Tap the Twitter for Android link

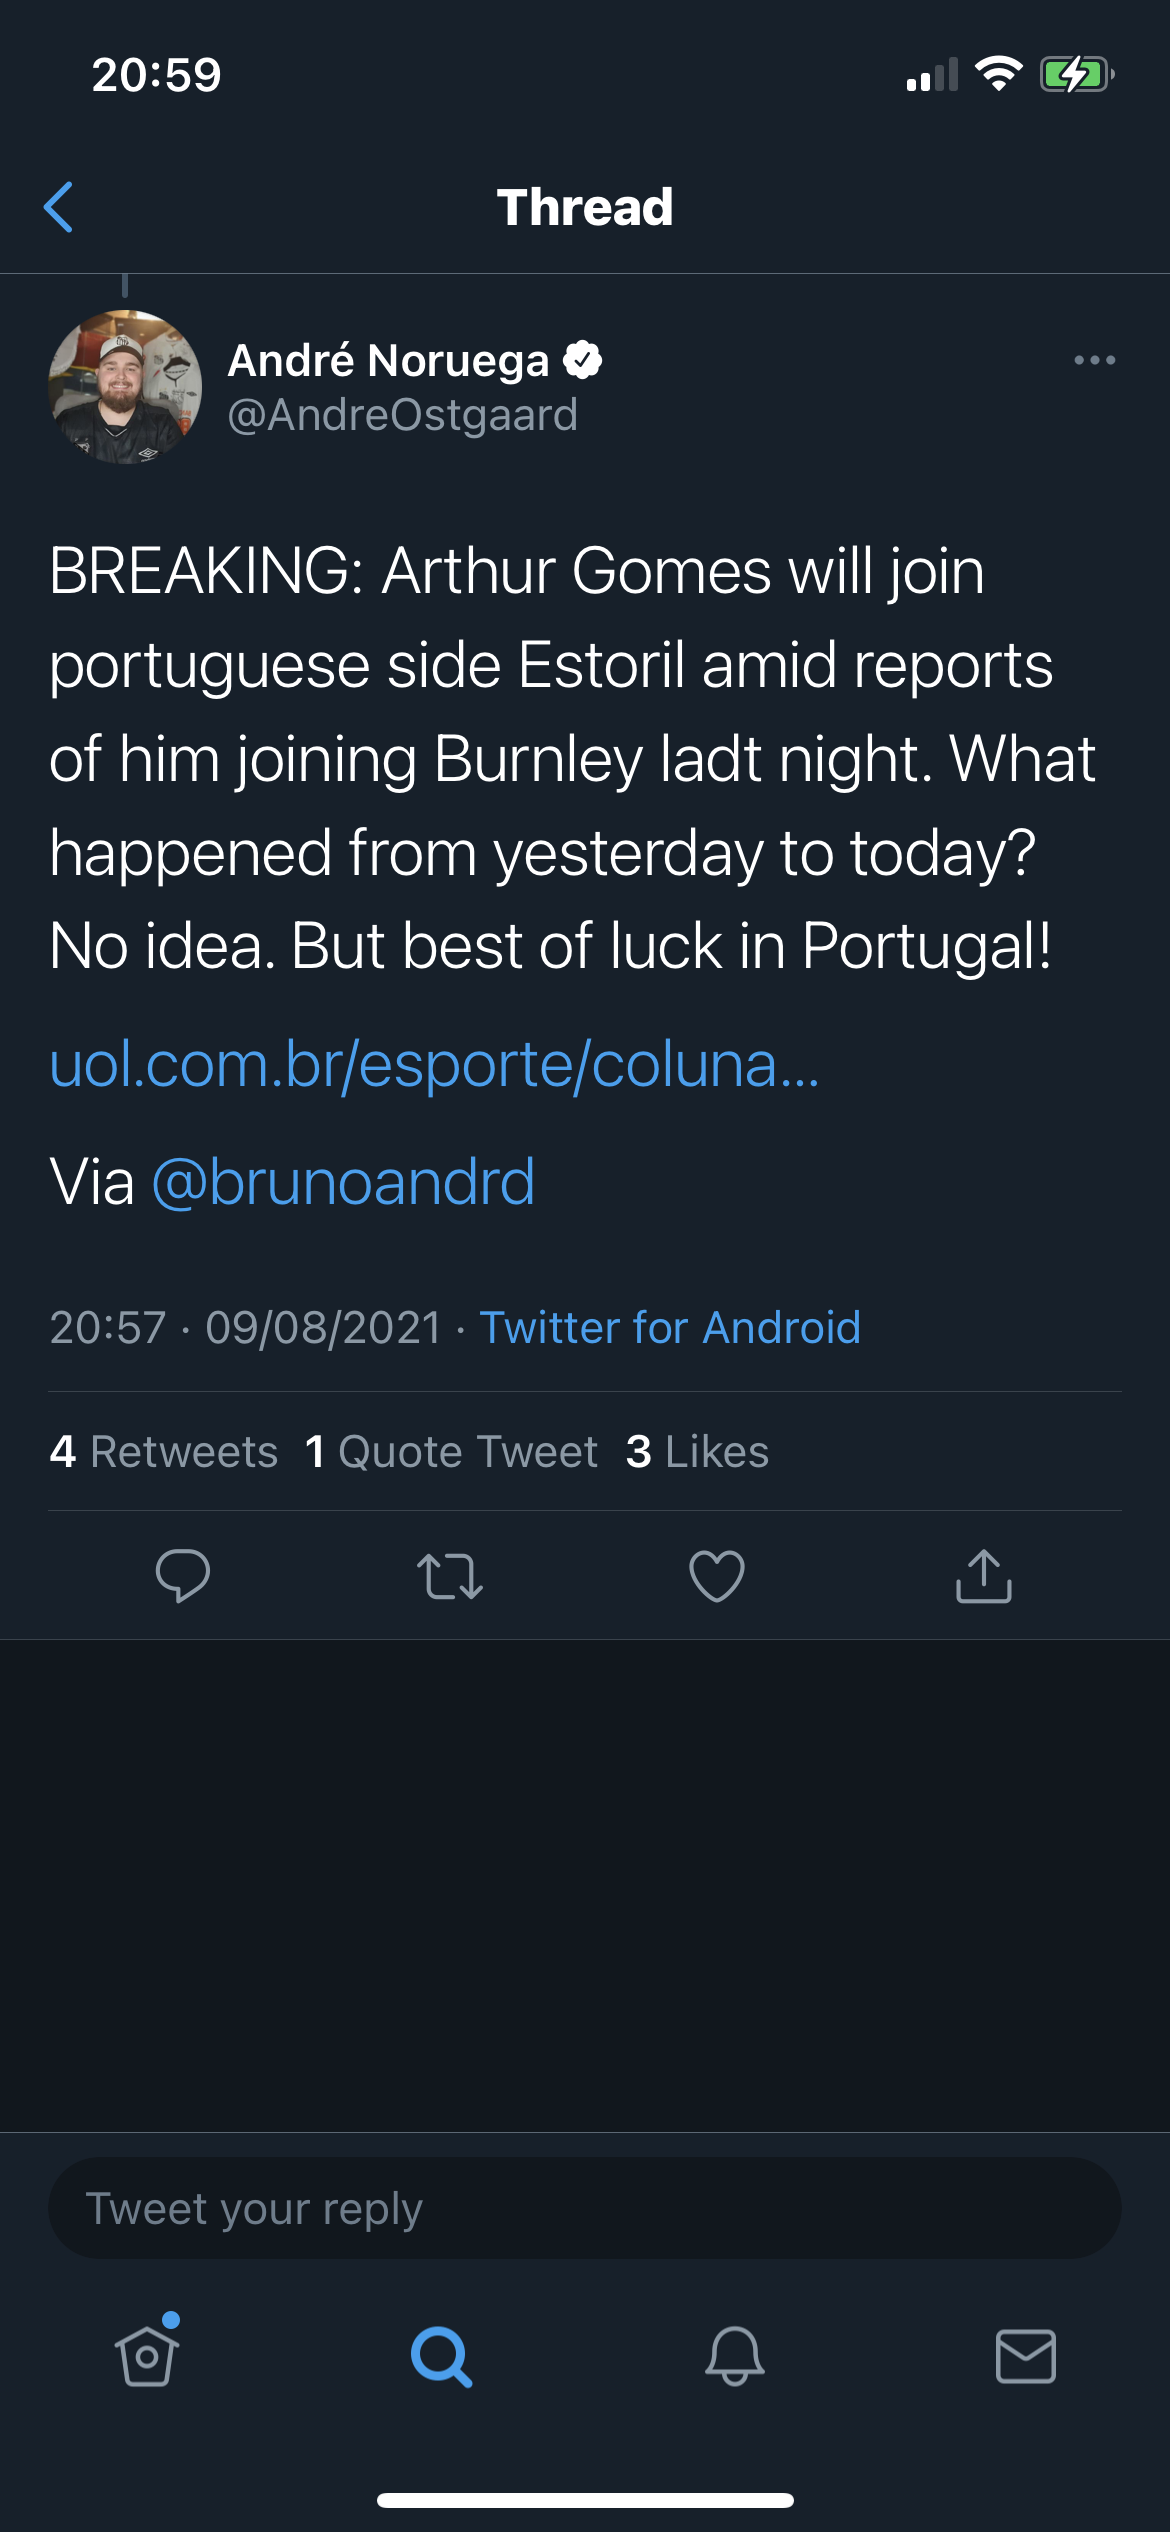coord(670,1328)
